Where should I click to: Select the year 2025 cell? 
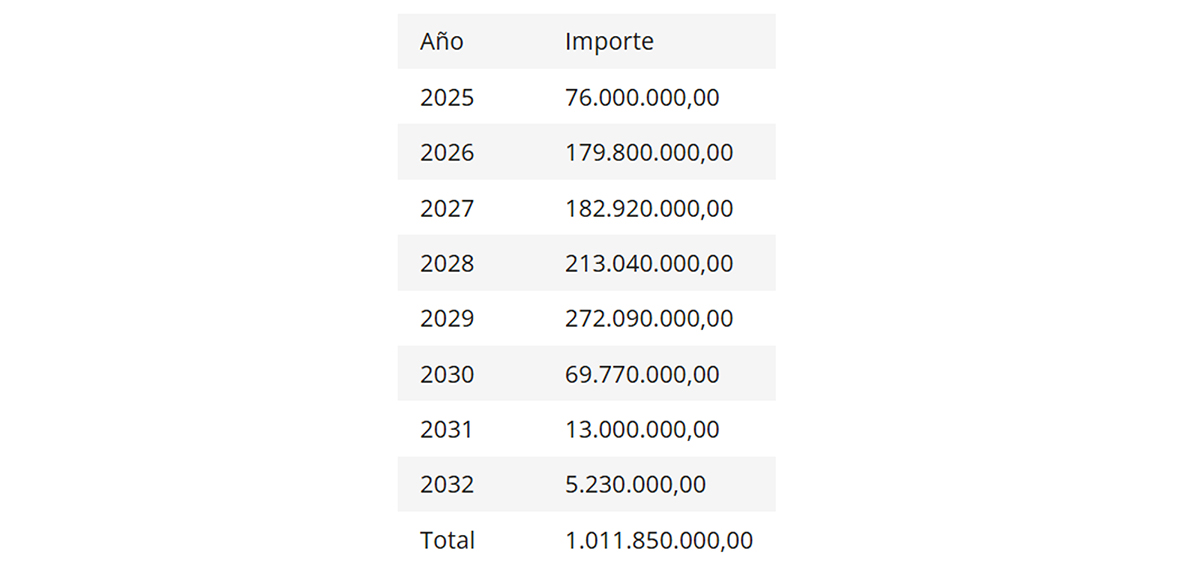tap(447, 98)
